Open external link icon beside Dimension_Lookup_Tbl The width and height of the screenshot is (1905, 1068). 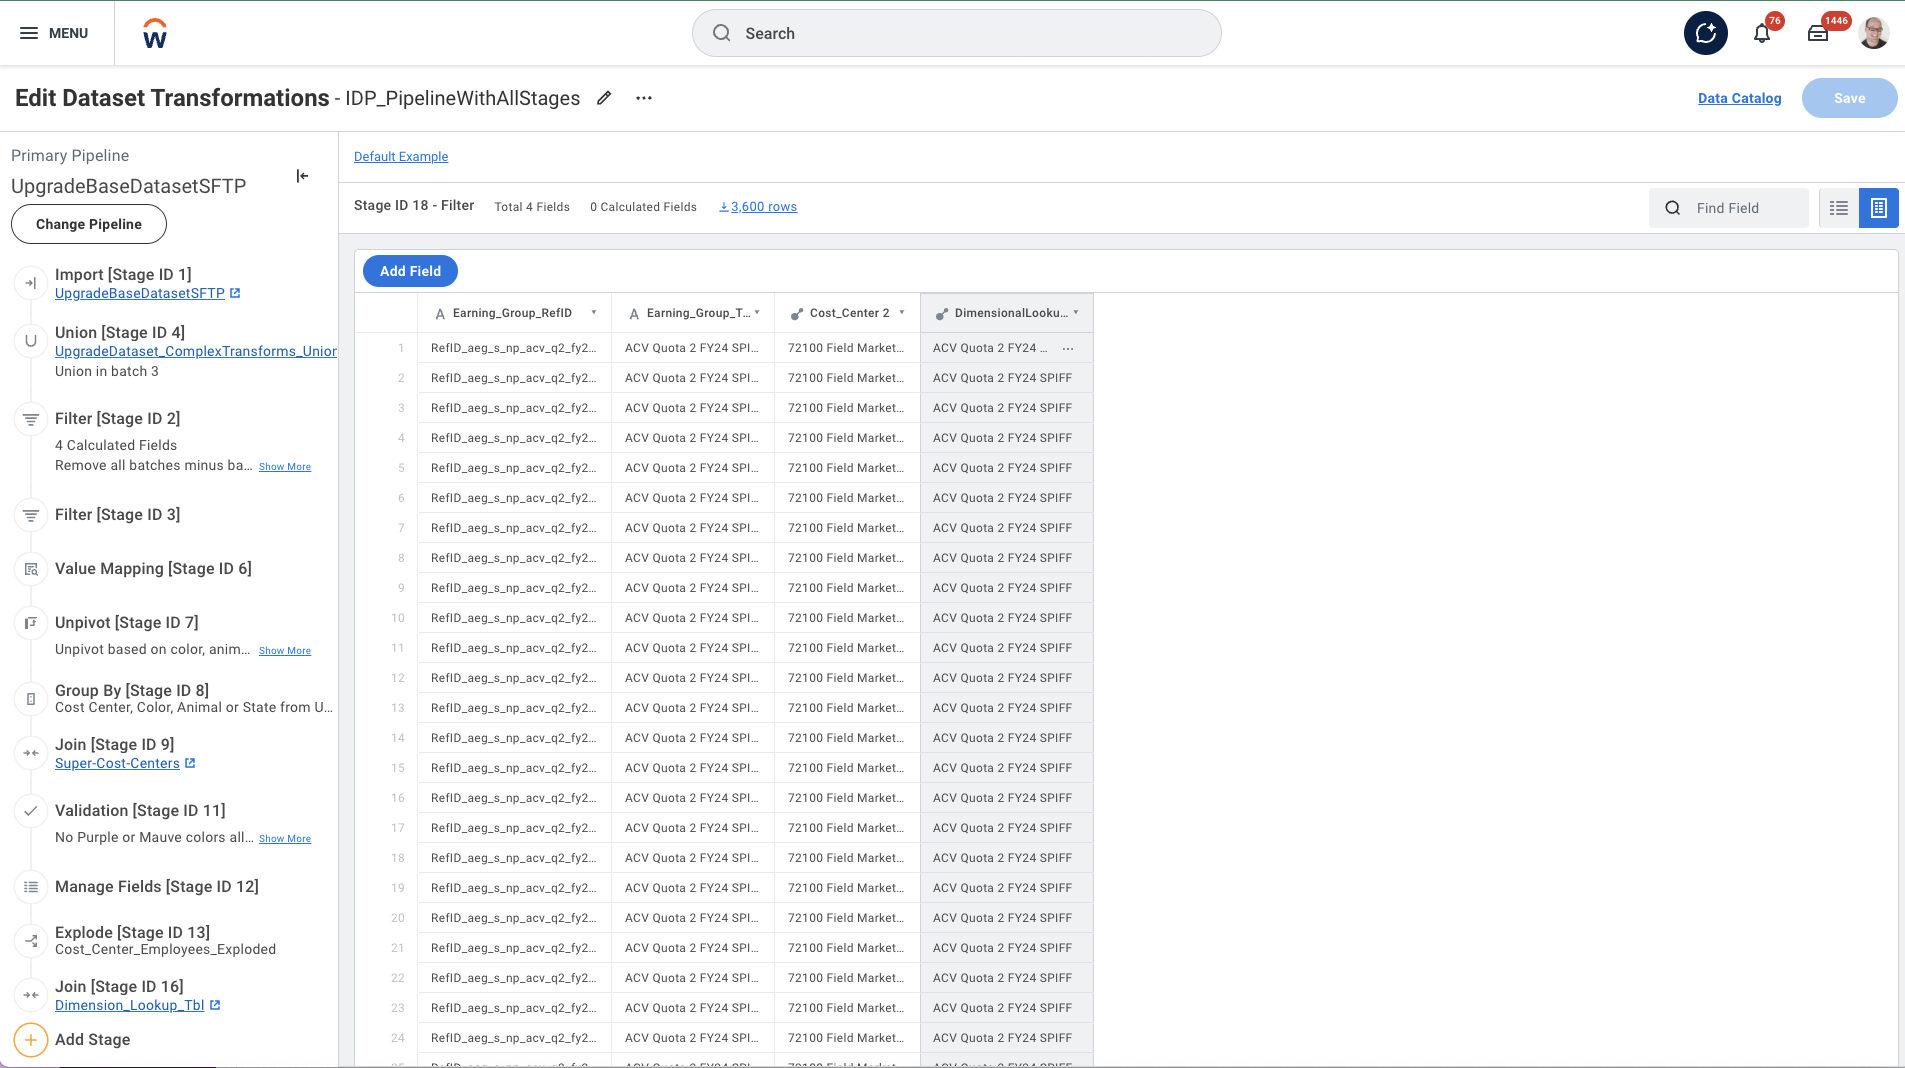point(215,1005)
